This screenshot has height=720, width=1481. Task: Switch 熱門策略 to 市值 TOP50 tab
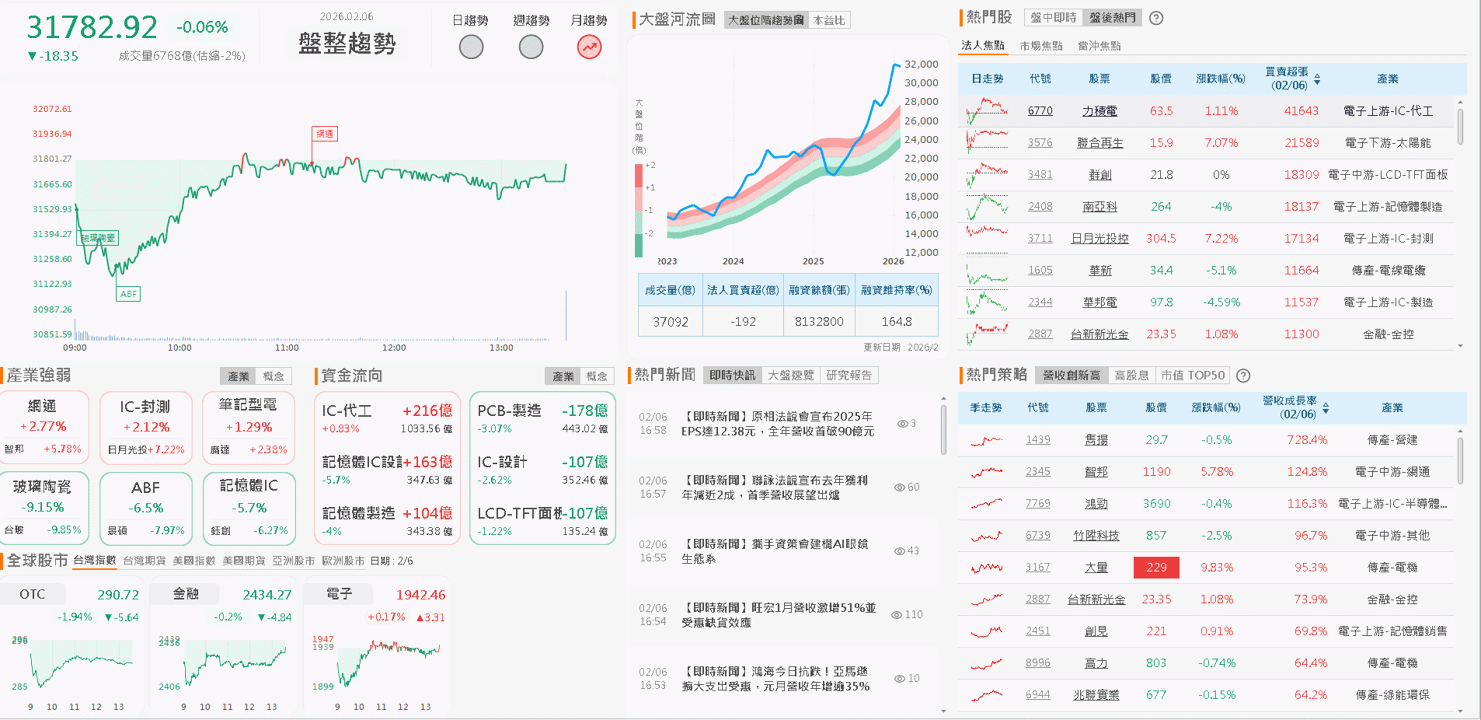pos(1191,376)
